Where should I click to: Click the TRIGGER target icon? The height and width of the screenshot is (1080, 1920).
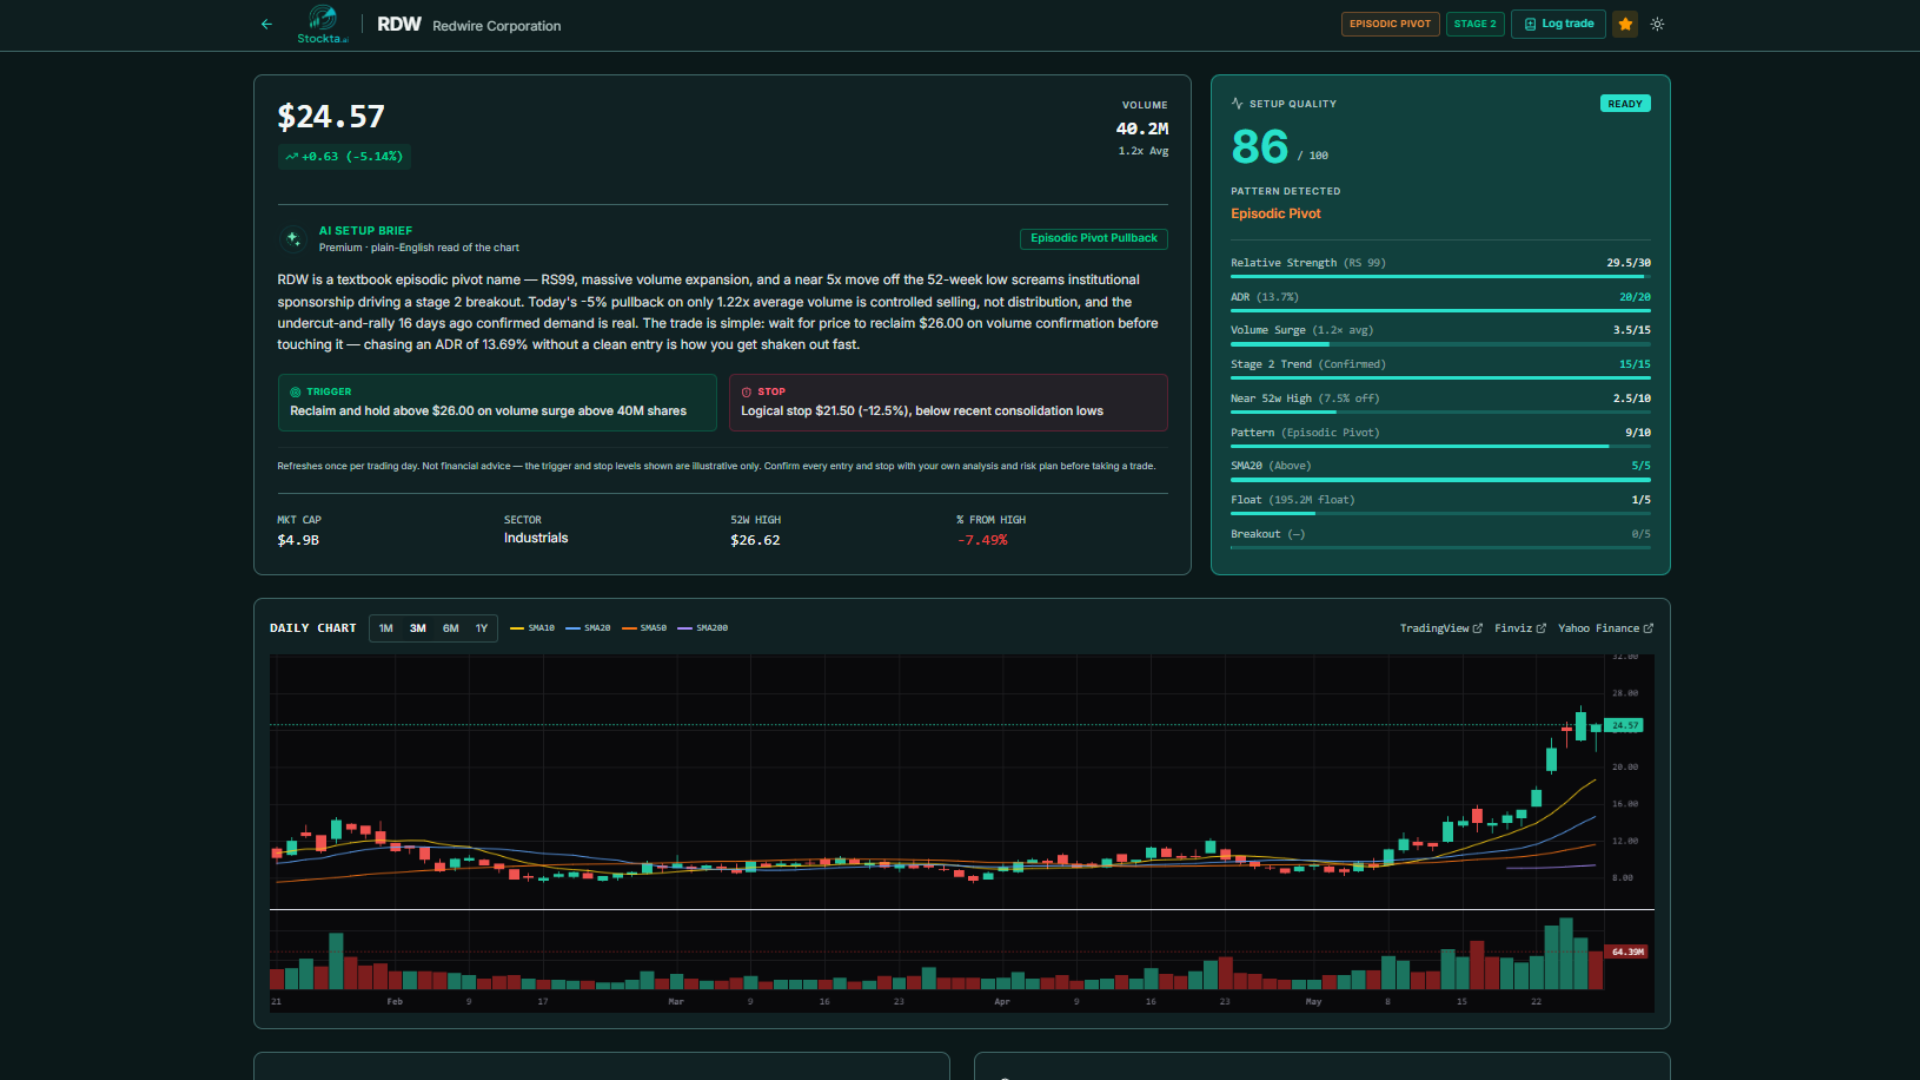point(296,392)
